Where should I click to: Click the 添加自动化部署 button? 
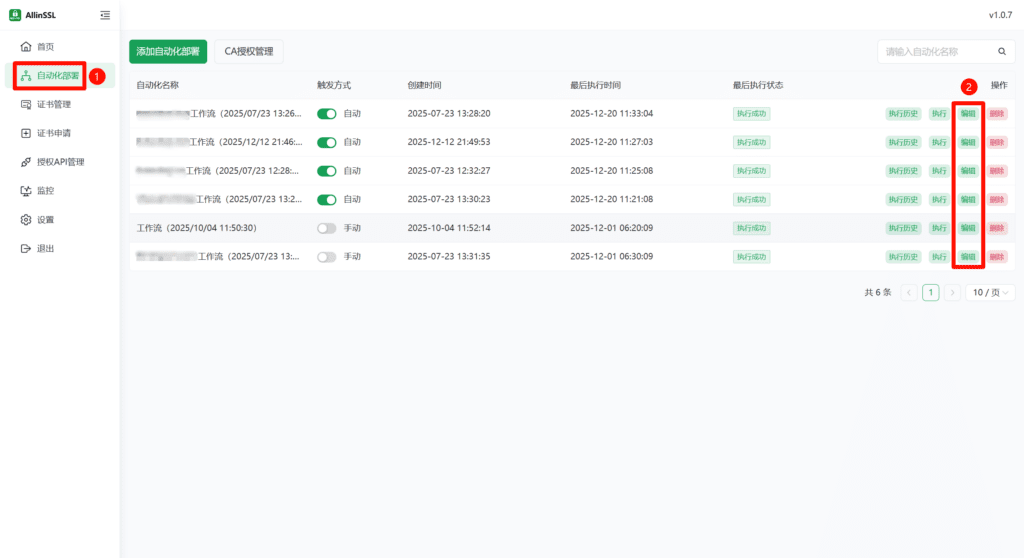click(x=168, y=51)
